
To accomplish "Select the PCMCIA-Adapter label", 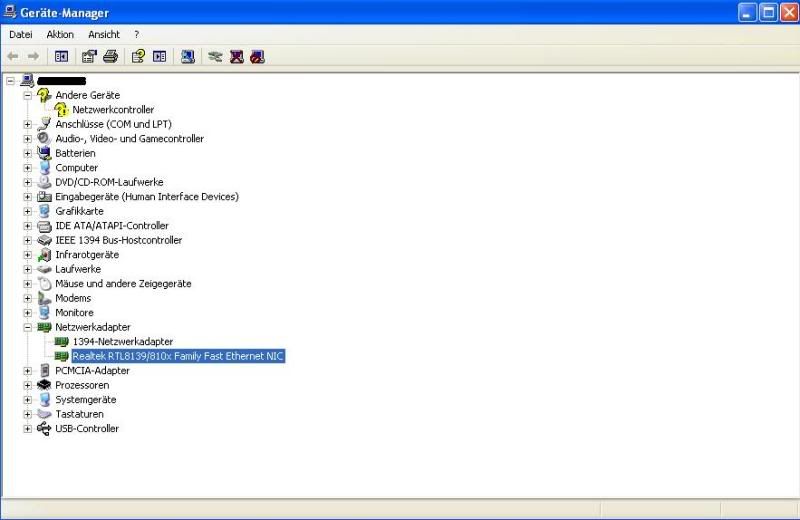I will click(92, 371).
